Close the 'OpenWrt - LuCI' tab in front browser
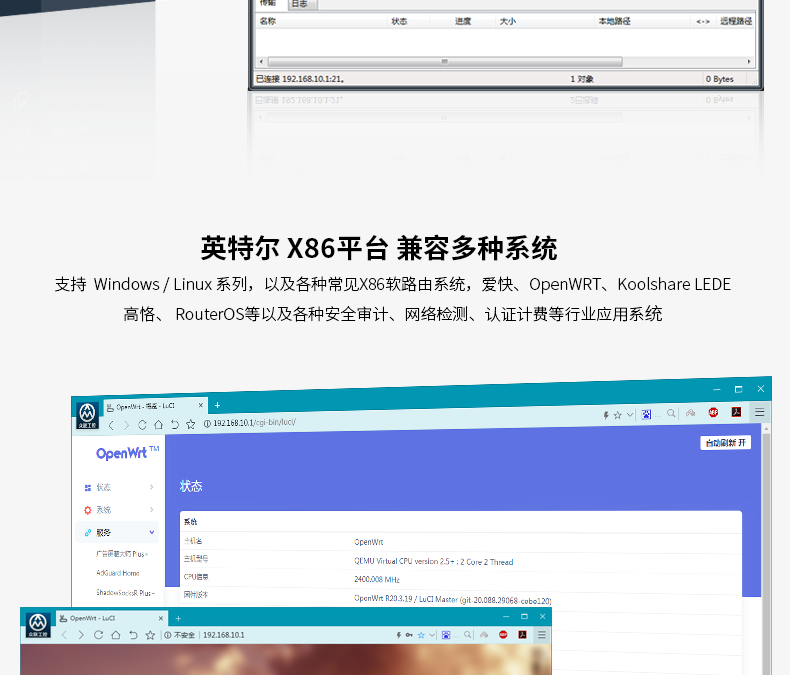Screen dimensions: 790x675 [161, 618]
